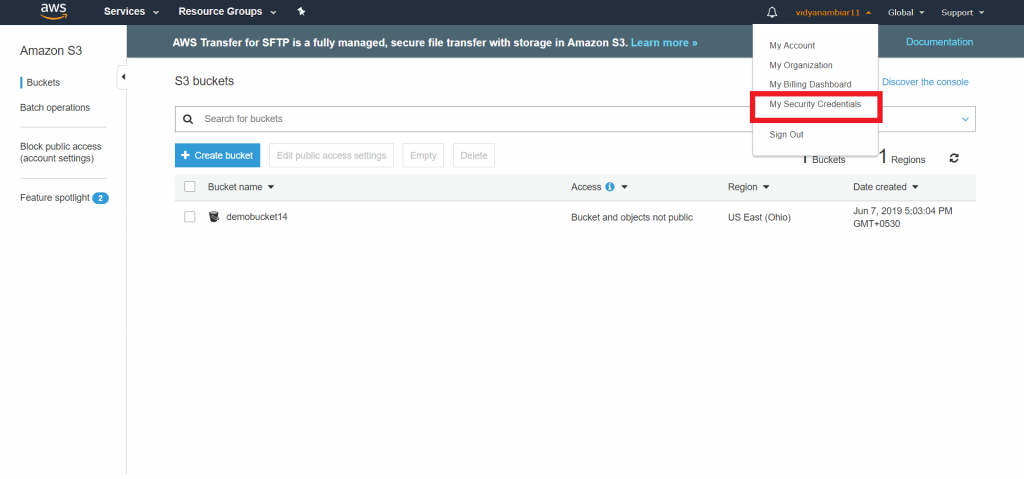Go to My Billing Dashboard

click(810, 84)
